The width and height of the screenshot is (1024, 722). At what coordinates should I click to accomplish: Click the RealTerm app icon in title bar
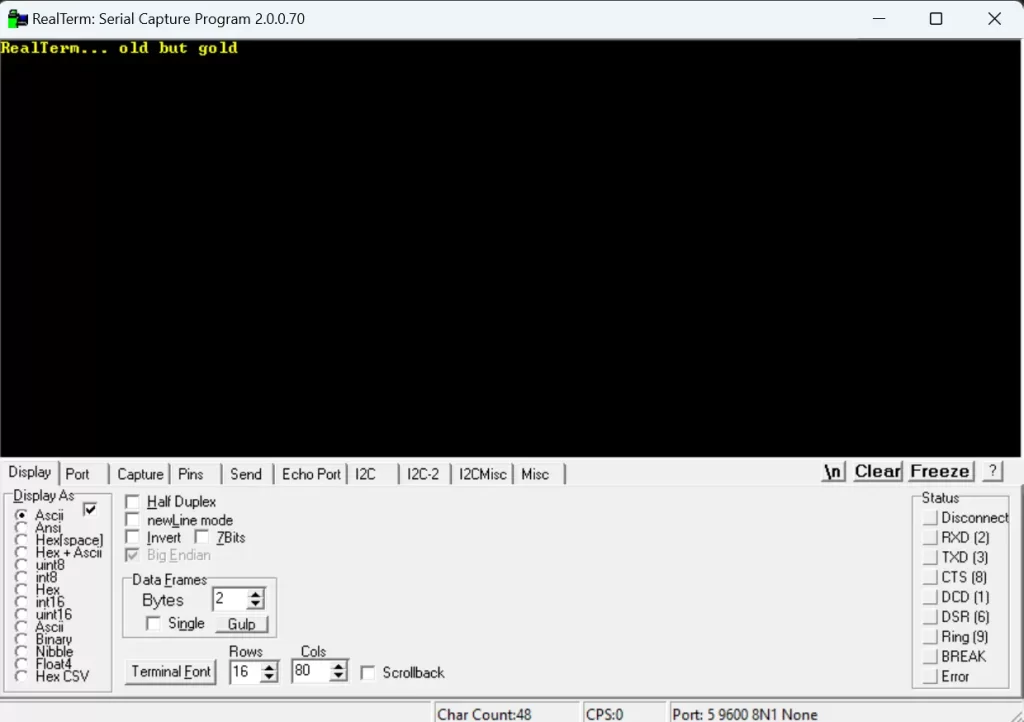tap(17, 19)
